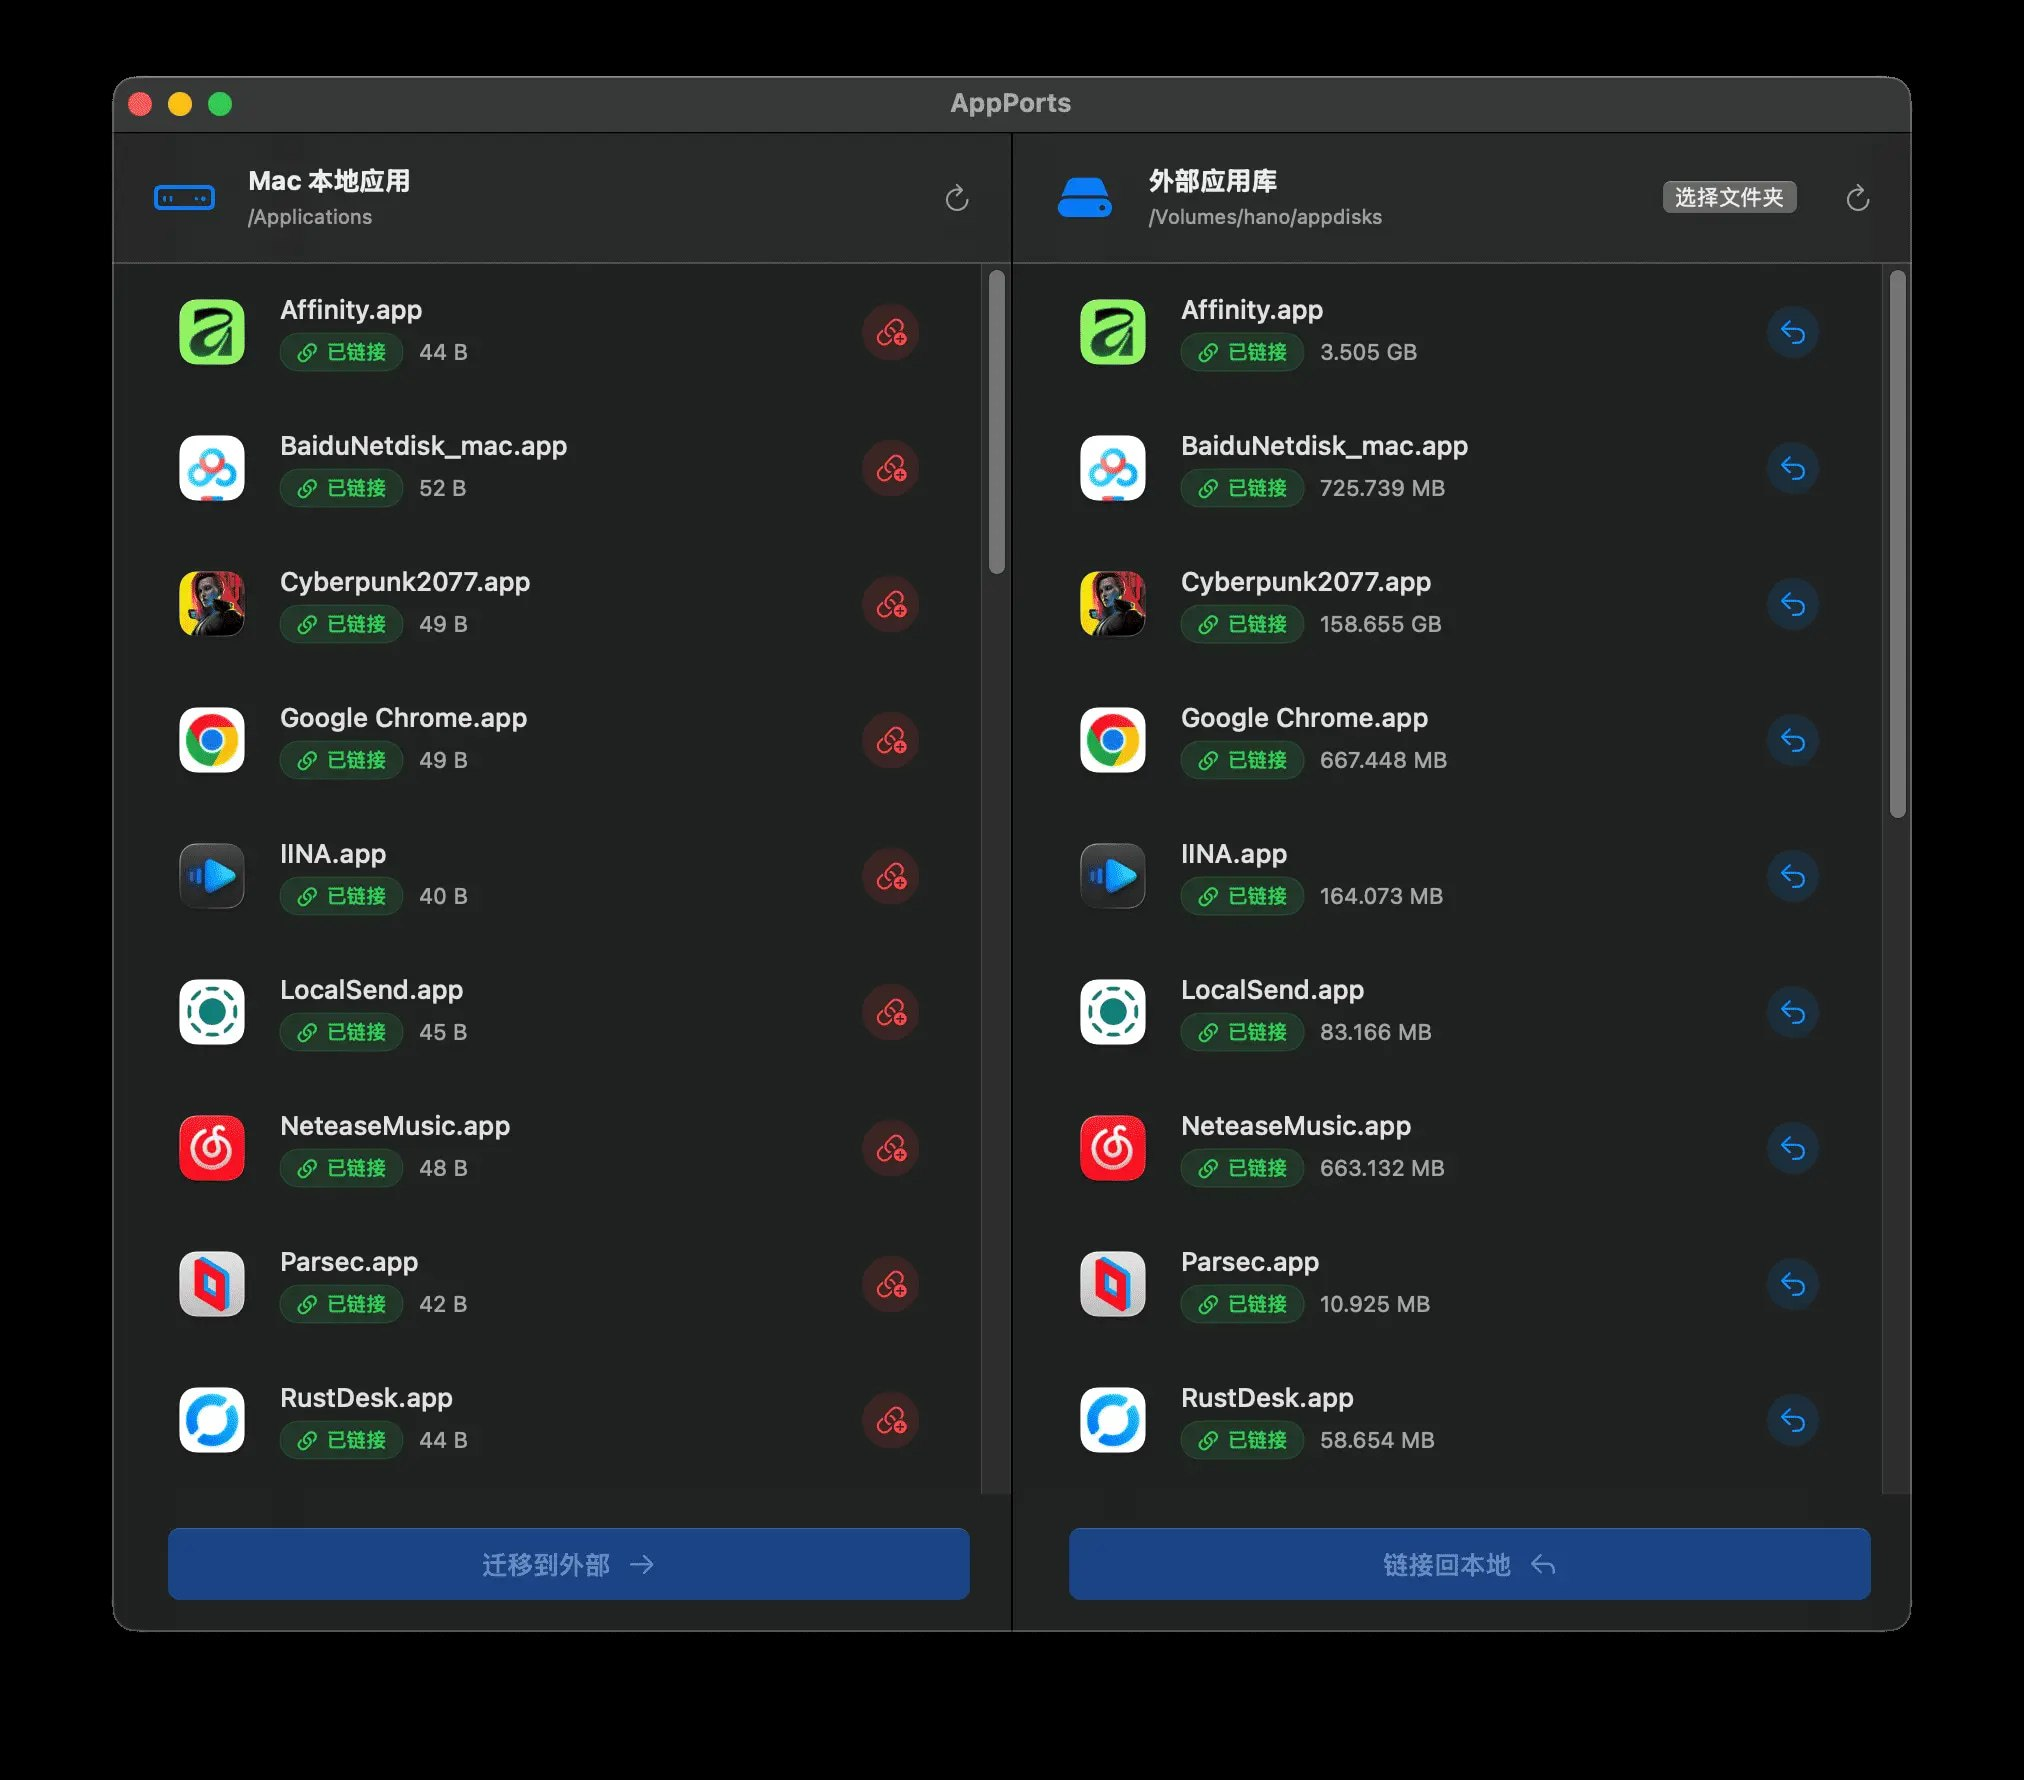This screenshot has width=2024, height=1780.
Task: Click the red unlink icon for RustDesk.app
Action: [891, 1421]
